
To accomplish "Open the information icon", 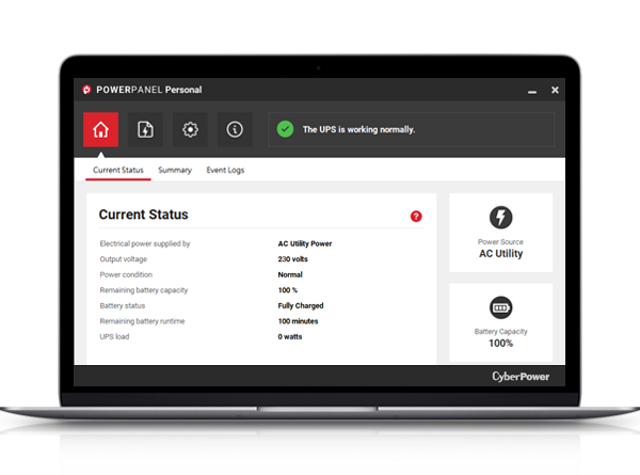I will (x=235, y=129).
